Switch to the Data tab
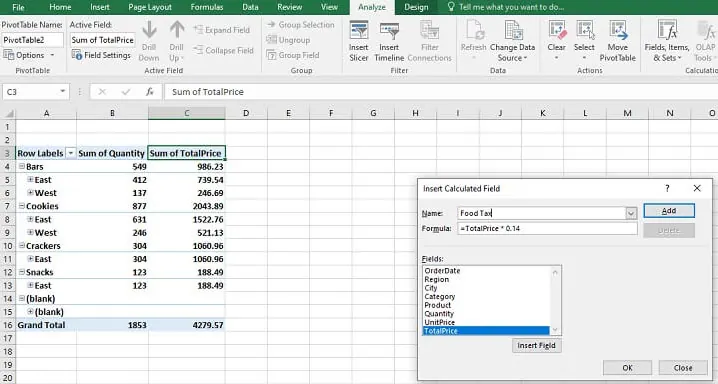 250,7
